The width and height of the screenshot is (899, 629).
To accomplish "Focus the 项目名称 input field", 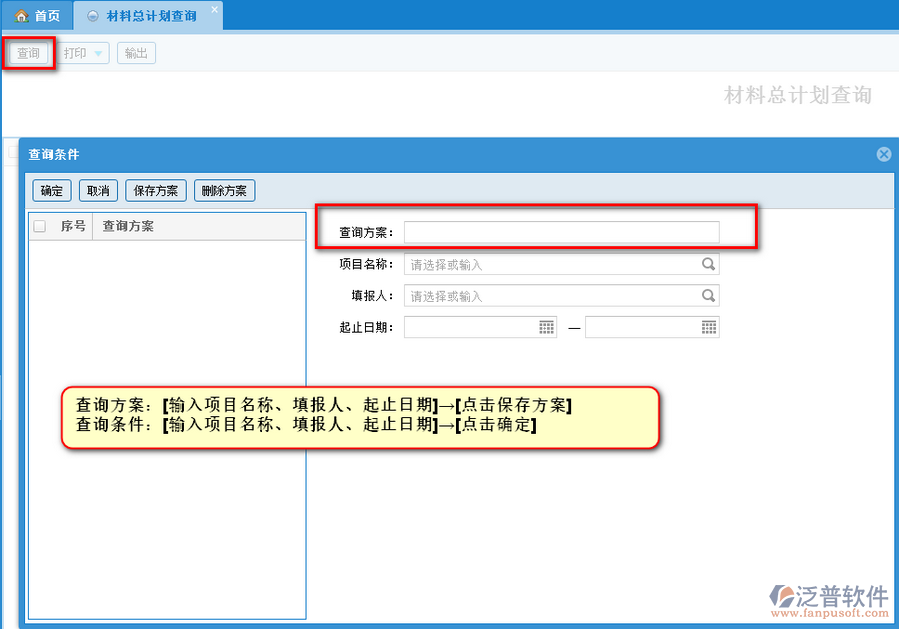I will pos(561,264).
